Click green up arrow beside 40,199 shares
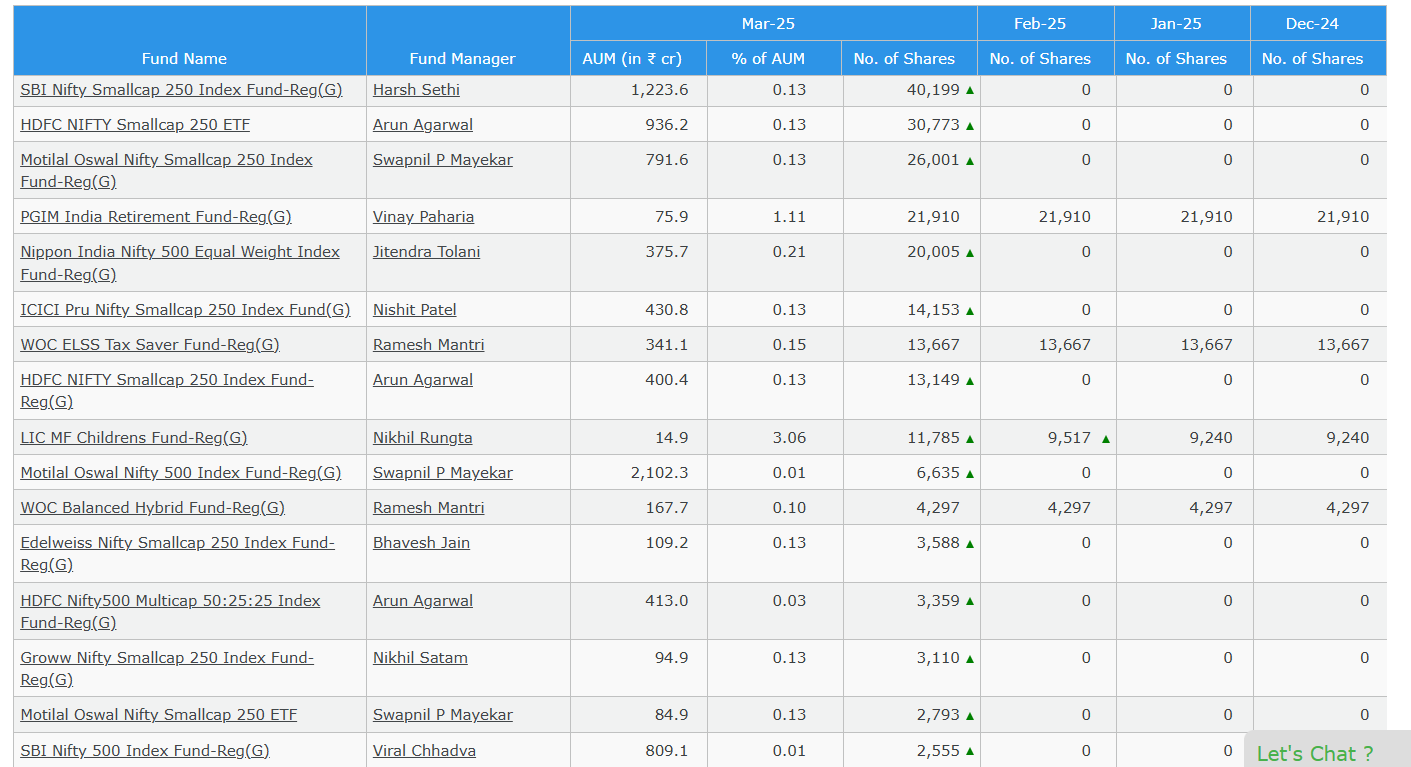The width and height of the screenshot is (1411, 767). [970, 91]
